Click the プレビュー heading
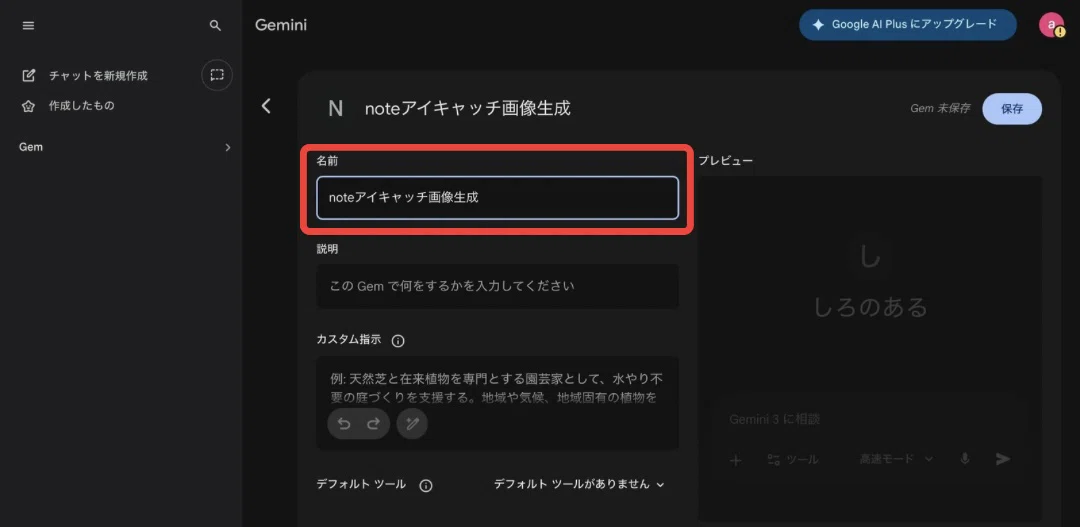 (x=726, y=161)
